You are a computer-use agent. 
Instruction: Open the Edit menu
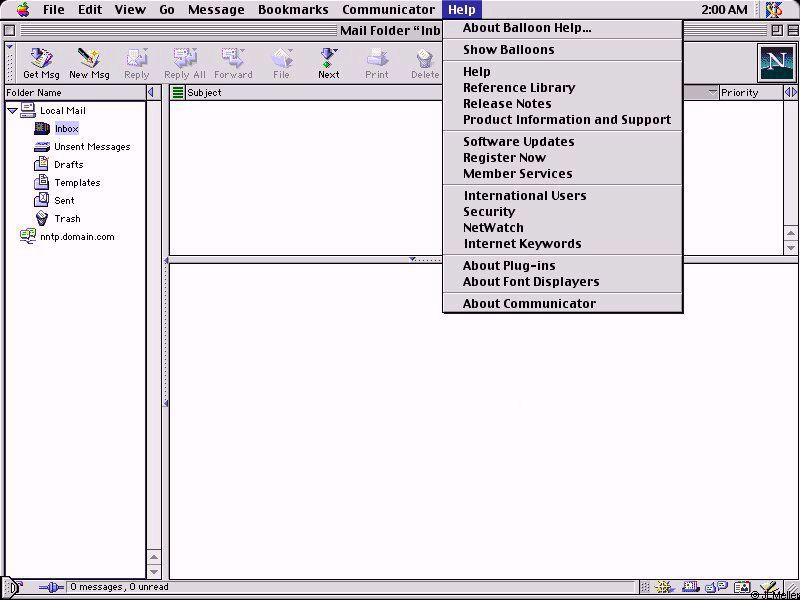(90, 9)
